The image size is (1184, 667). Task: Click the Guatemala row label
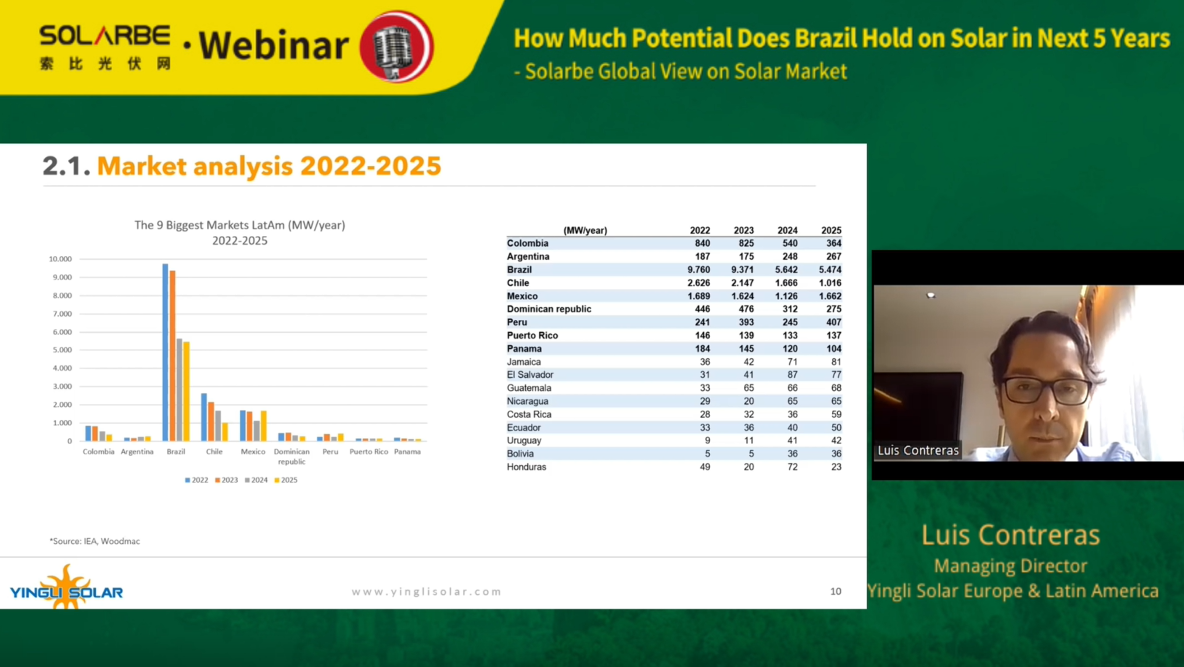(x=529, y=388)
